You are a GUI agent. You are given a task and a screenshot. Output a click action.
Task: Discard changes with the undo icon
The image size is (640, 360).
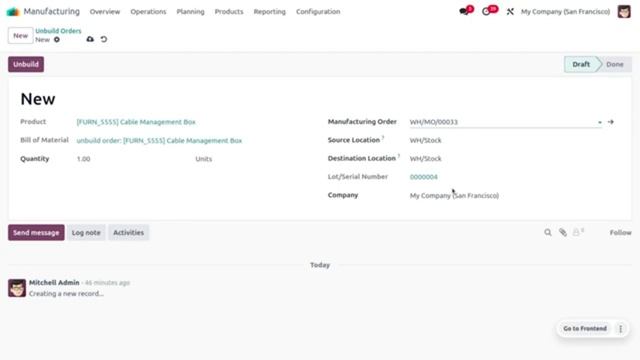pos(104,39)
